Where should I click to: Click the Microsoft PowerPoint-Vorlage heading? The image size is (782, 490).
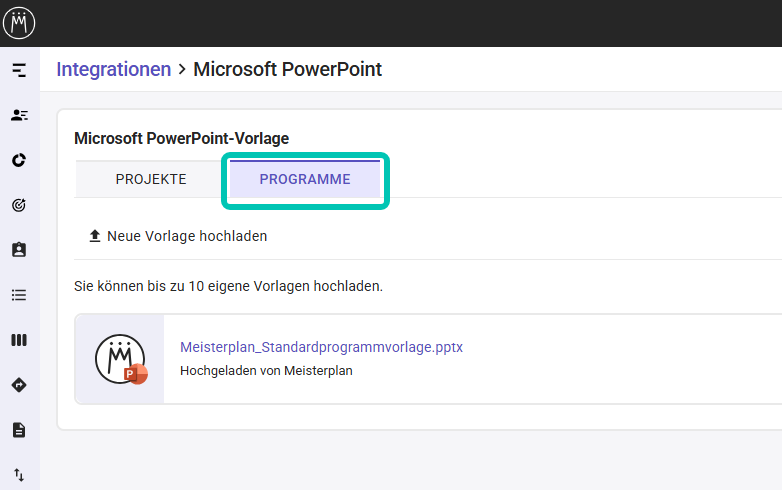(182, 138)
